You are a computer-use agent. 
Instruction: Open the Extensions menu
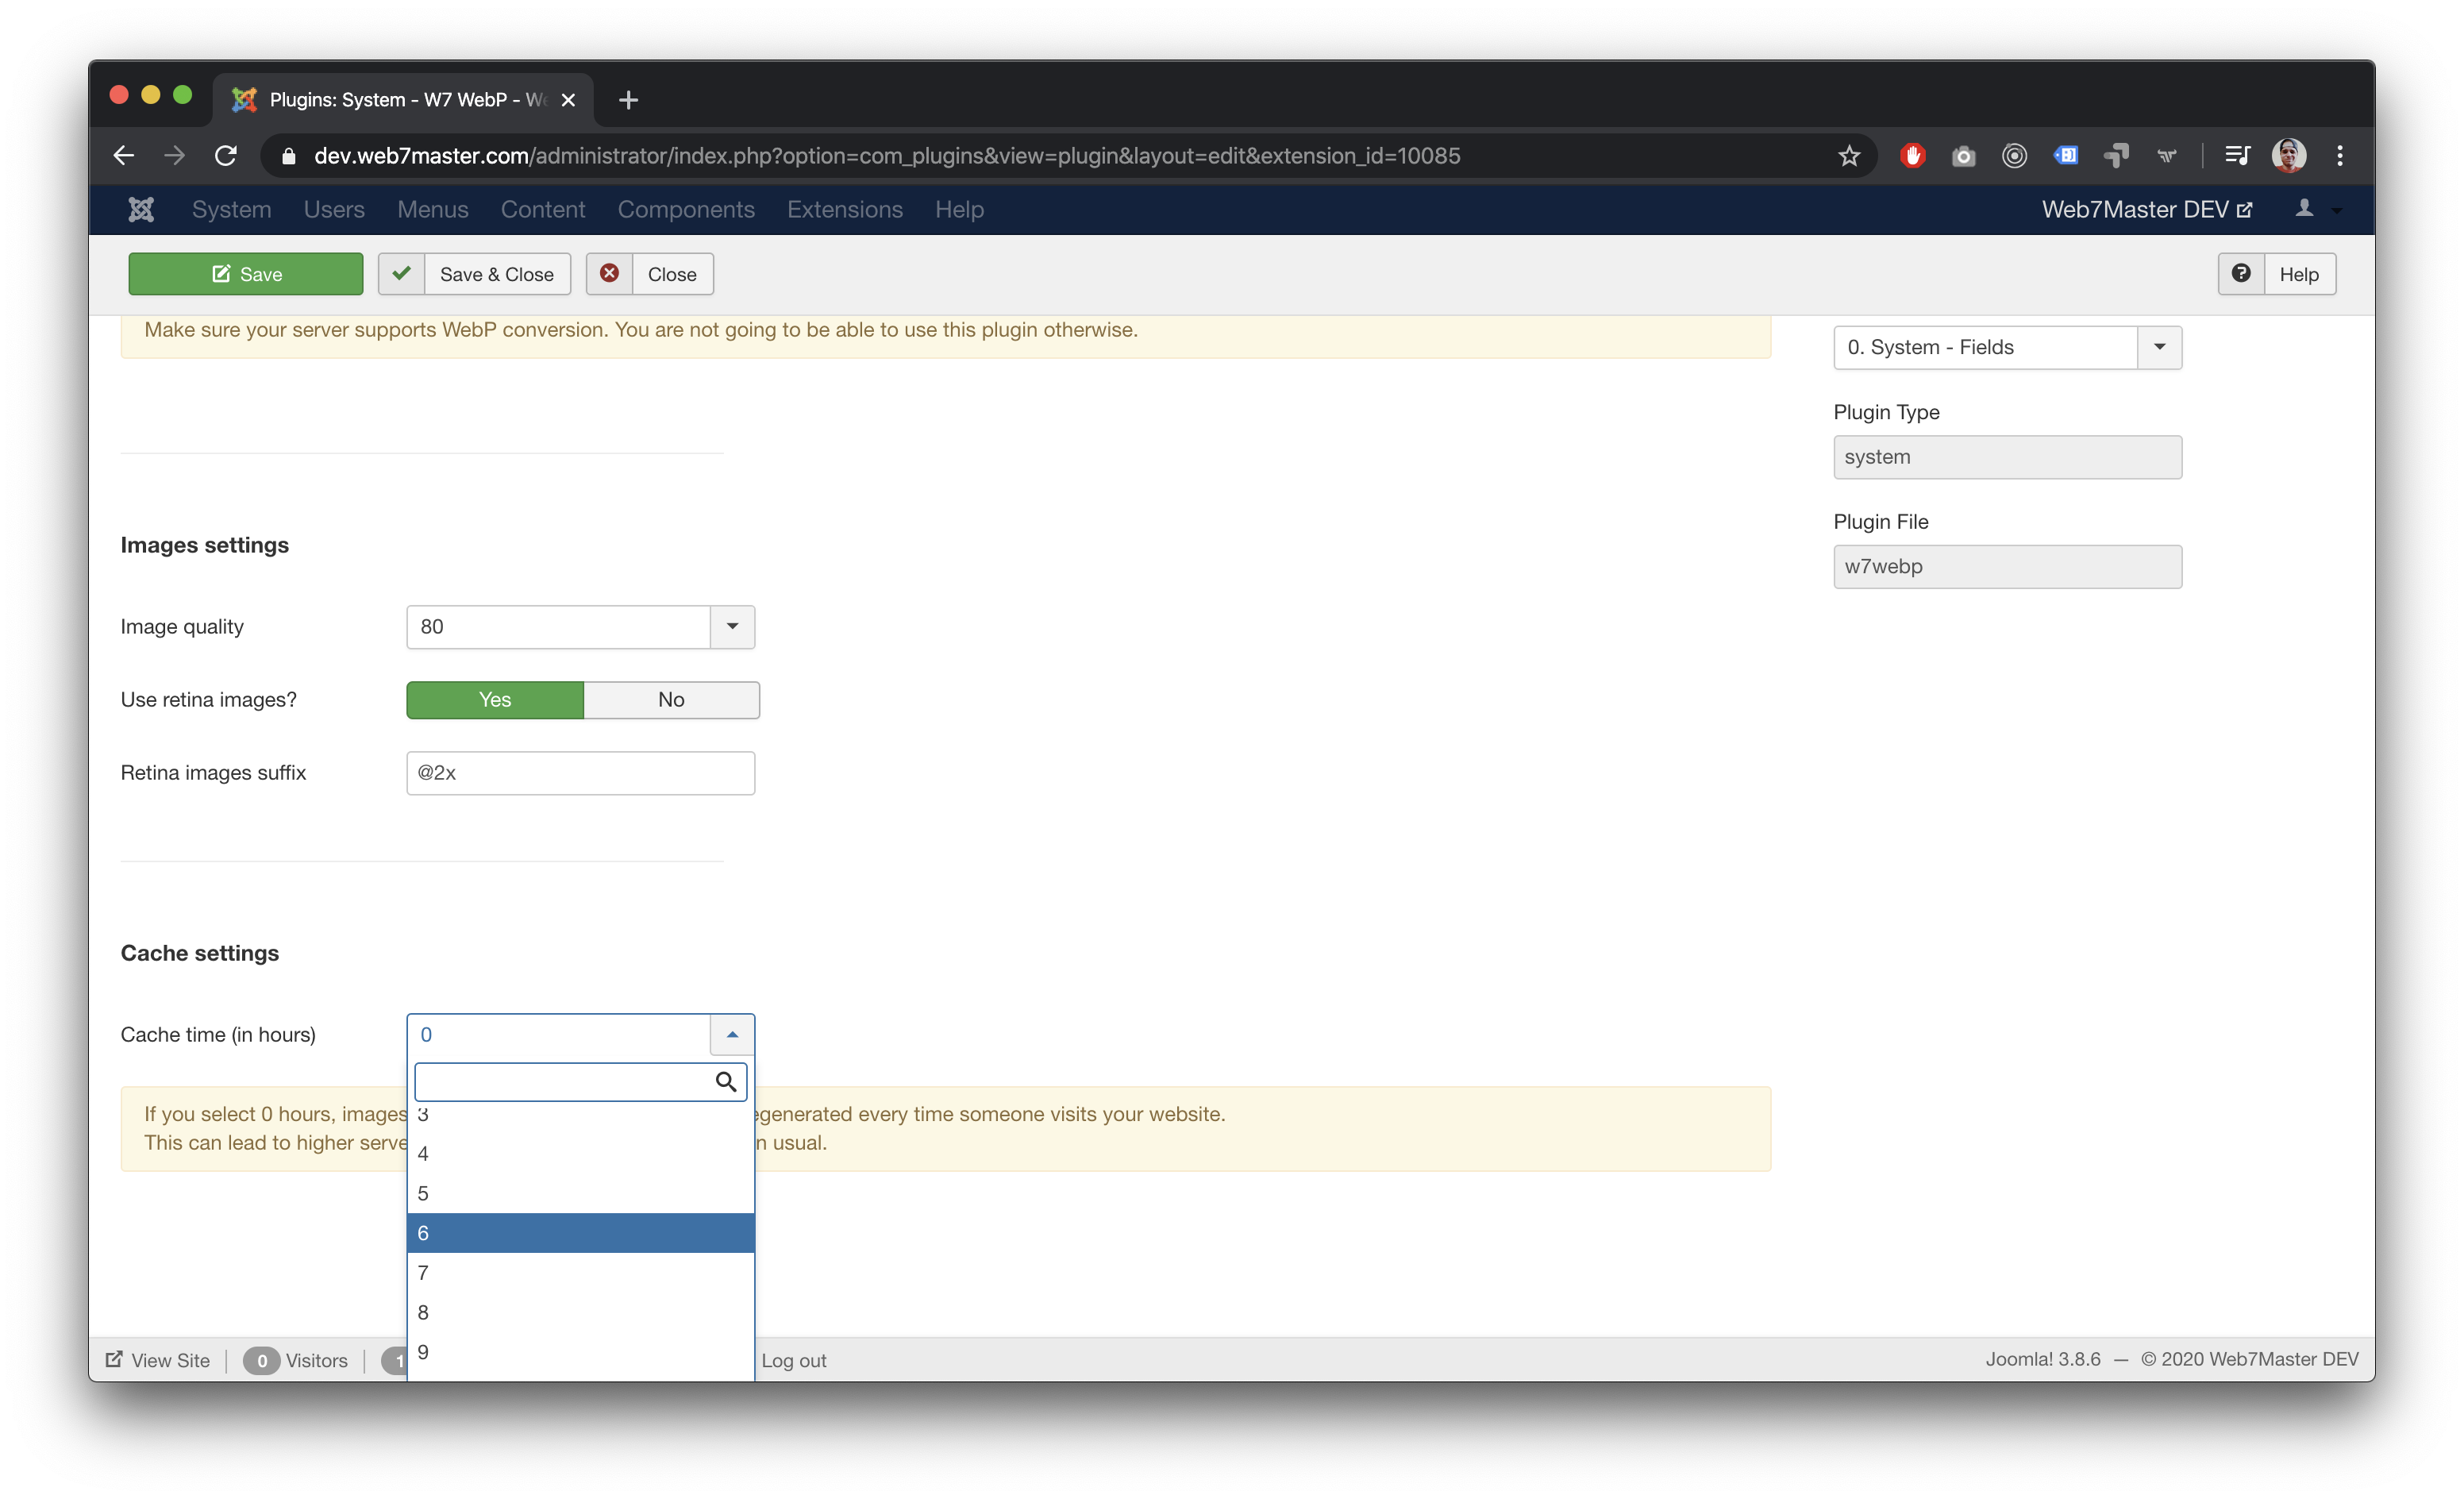pos(845,209)
